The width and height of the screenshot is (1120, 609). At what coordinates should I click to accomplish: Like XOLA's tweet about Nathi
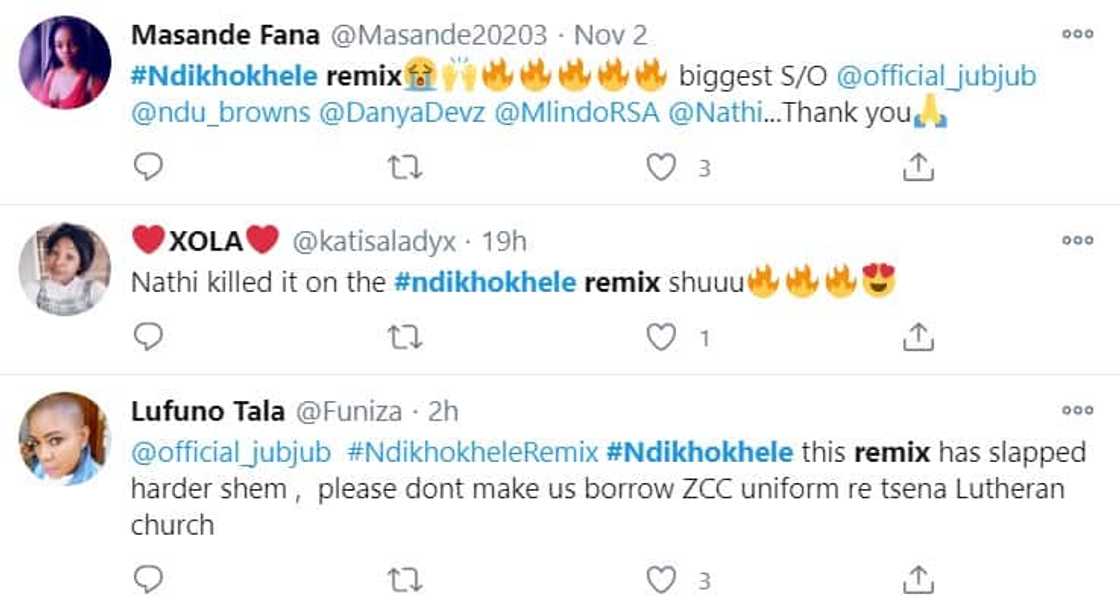tap(661, 338)
